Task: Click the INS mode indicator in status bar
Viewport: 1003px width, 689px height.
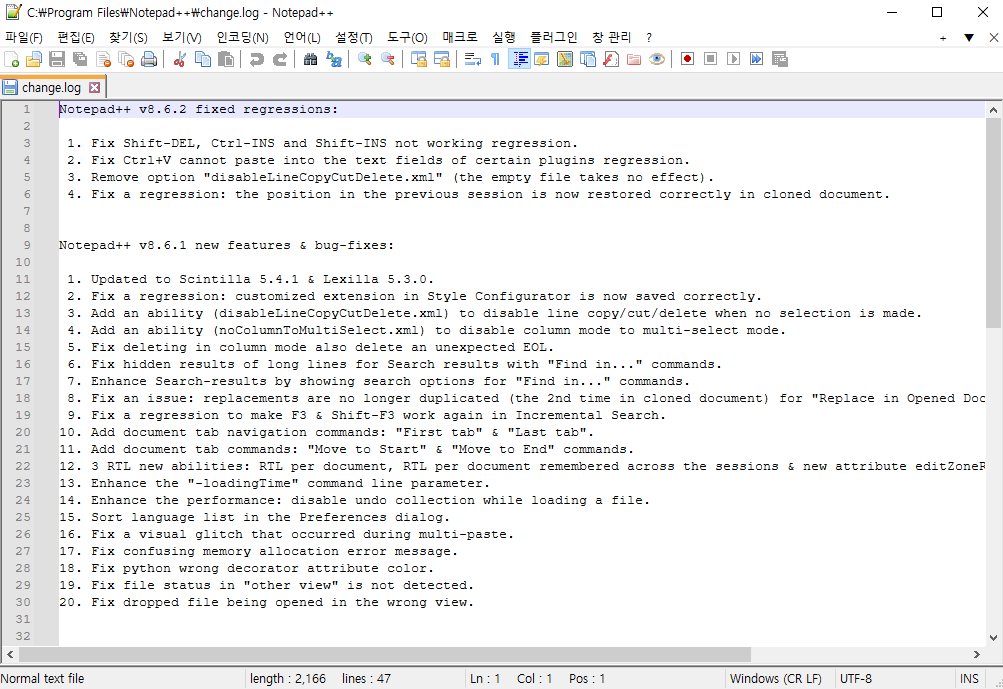Action: [x=969, y=679]
